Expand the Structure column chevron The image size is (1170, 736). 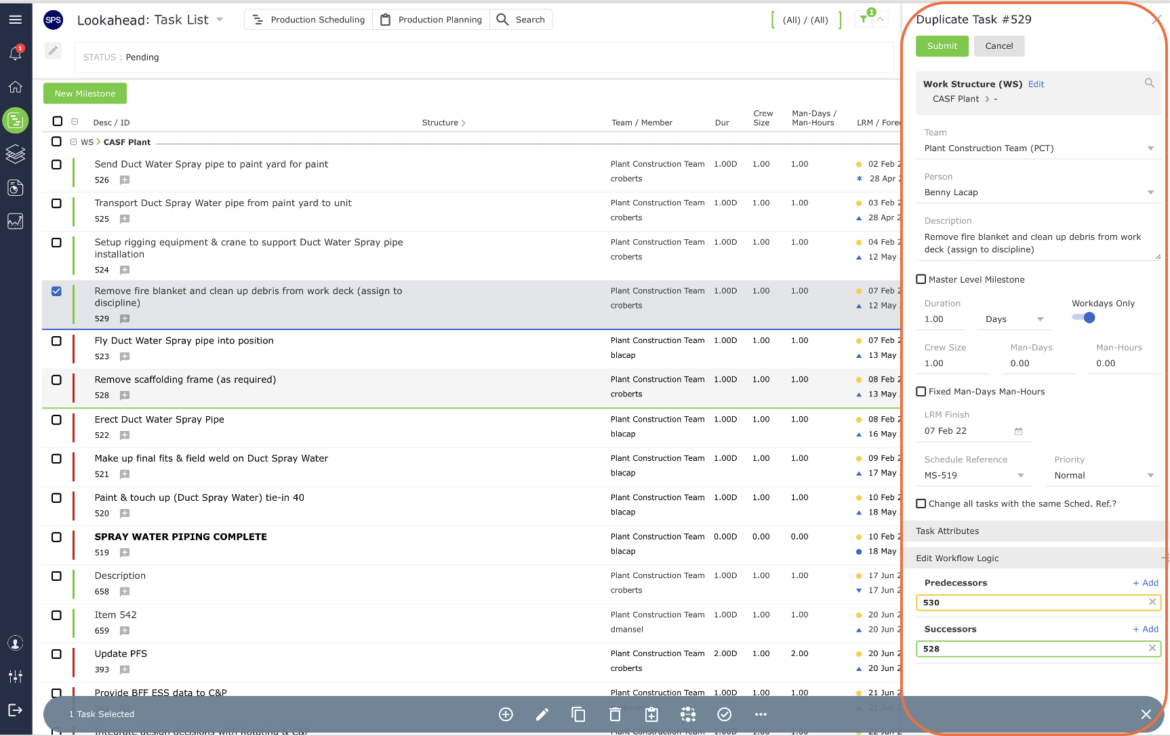(x=463, y=122)
